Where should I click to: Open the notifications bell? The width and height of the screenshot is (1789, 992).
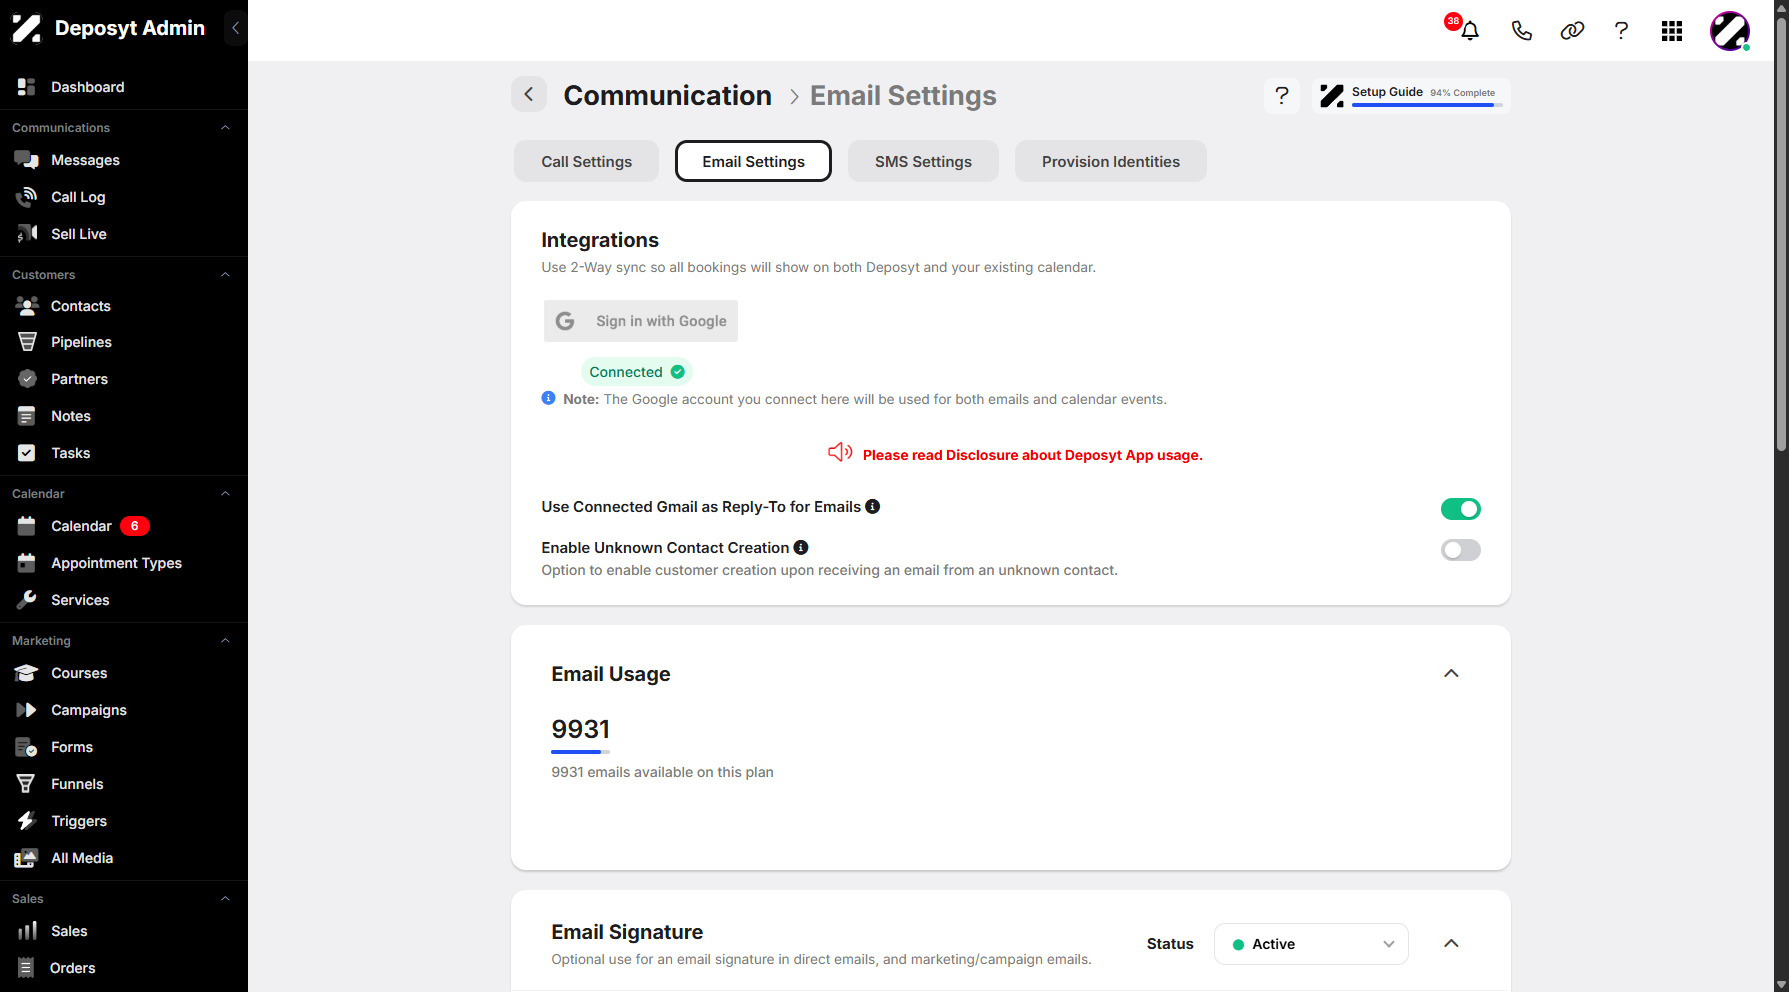coord(1469,31)
